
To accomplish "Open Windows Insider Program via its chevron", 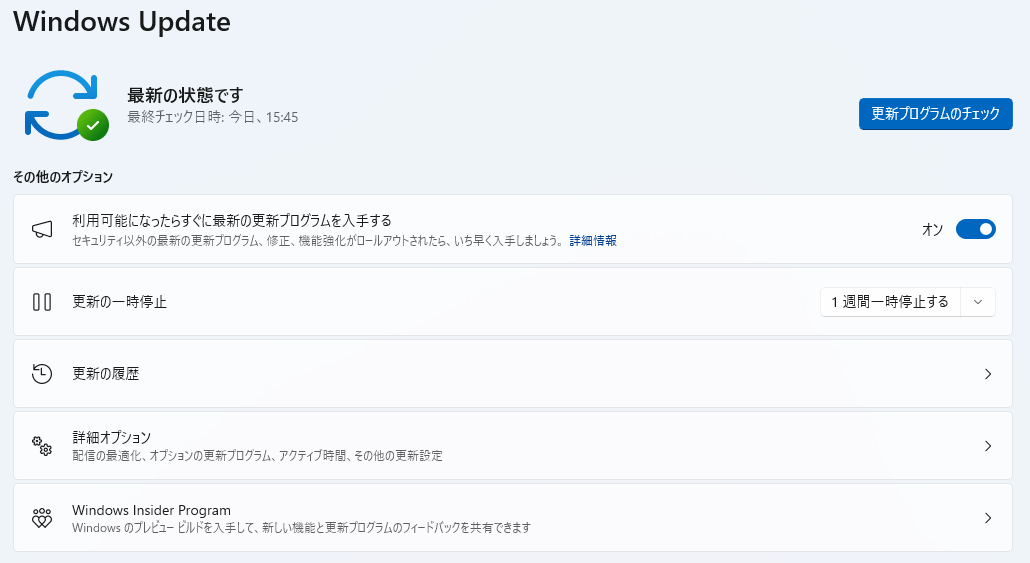I will click(988, 518).
